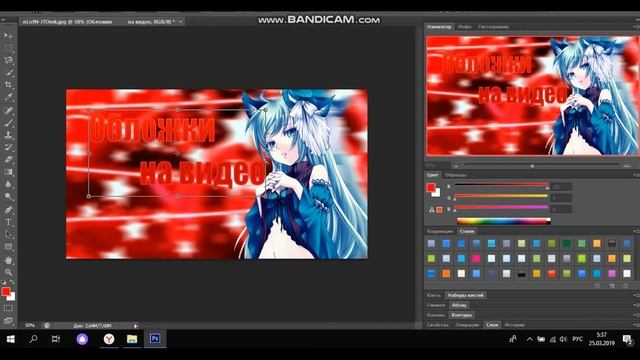Select the Rectangular Marquee tool
This screenshot has width=640, height=360.
click(8, 48)
